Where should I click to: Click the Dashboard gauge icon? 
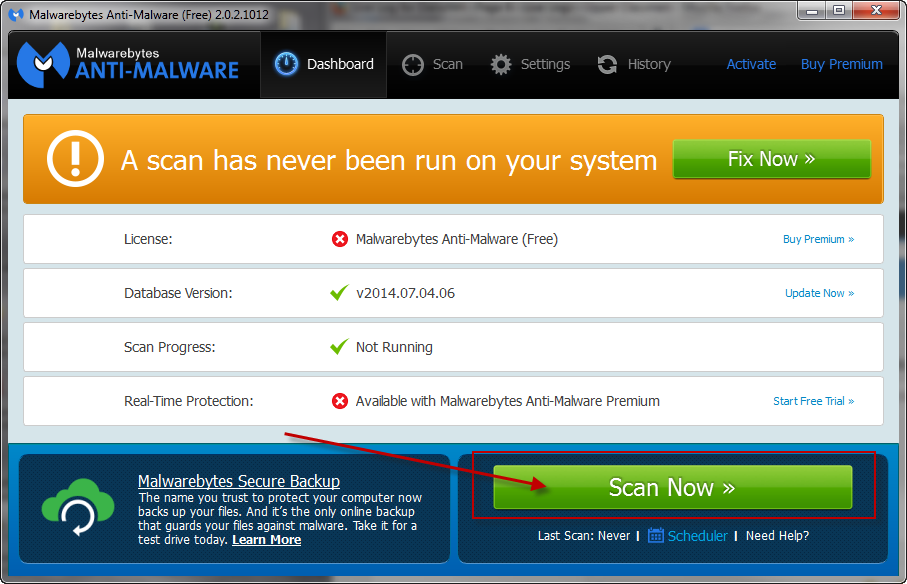pyautogui.click(x=286, y=64)
